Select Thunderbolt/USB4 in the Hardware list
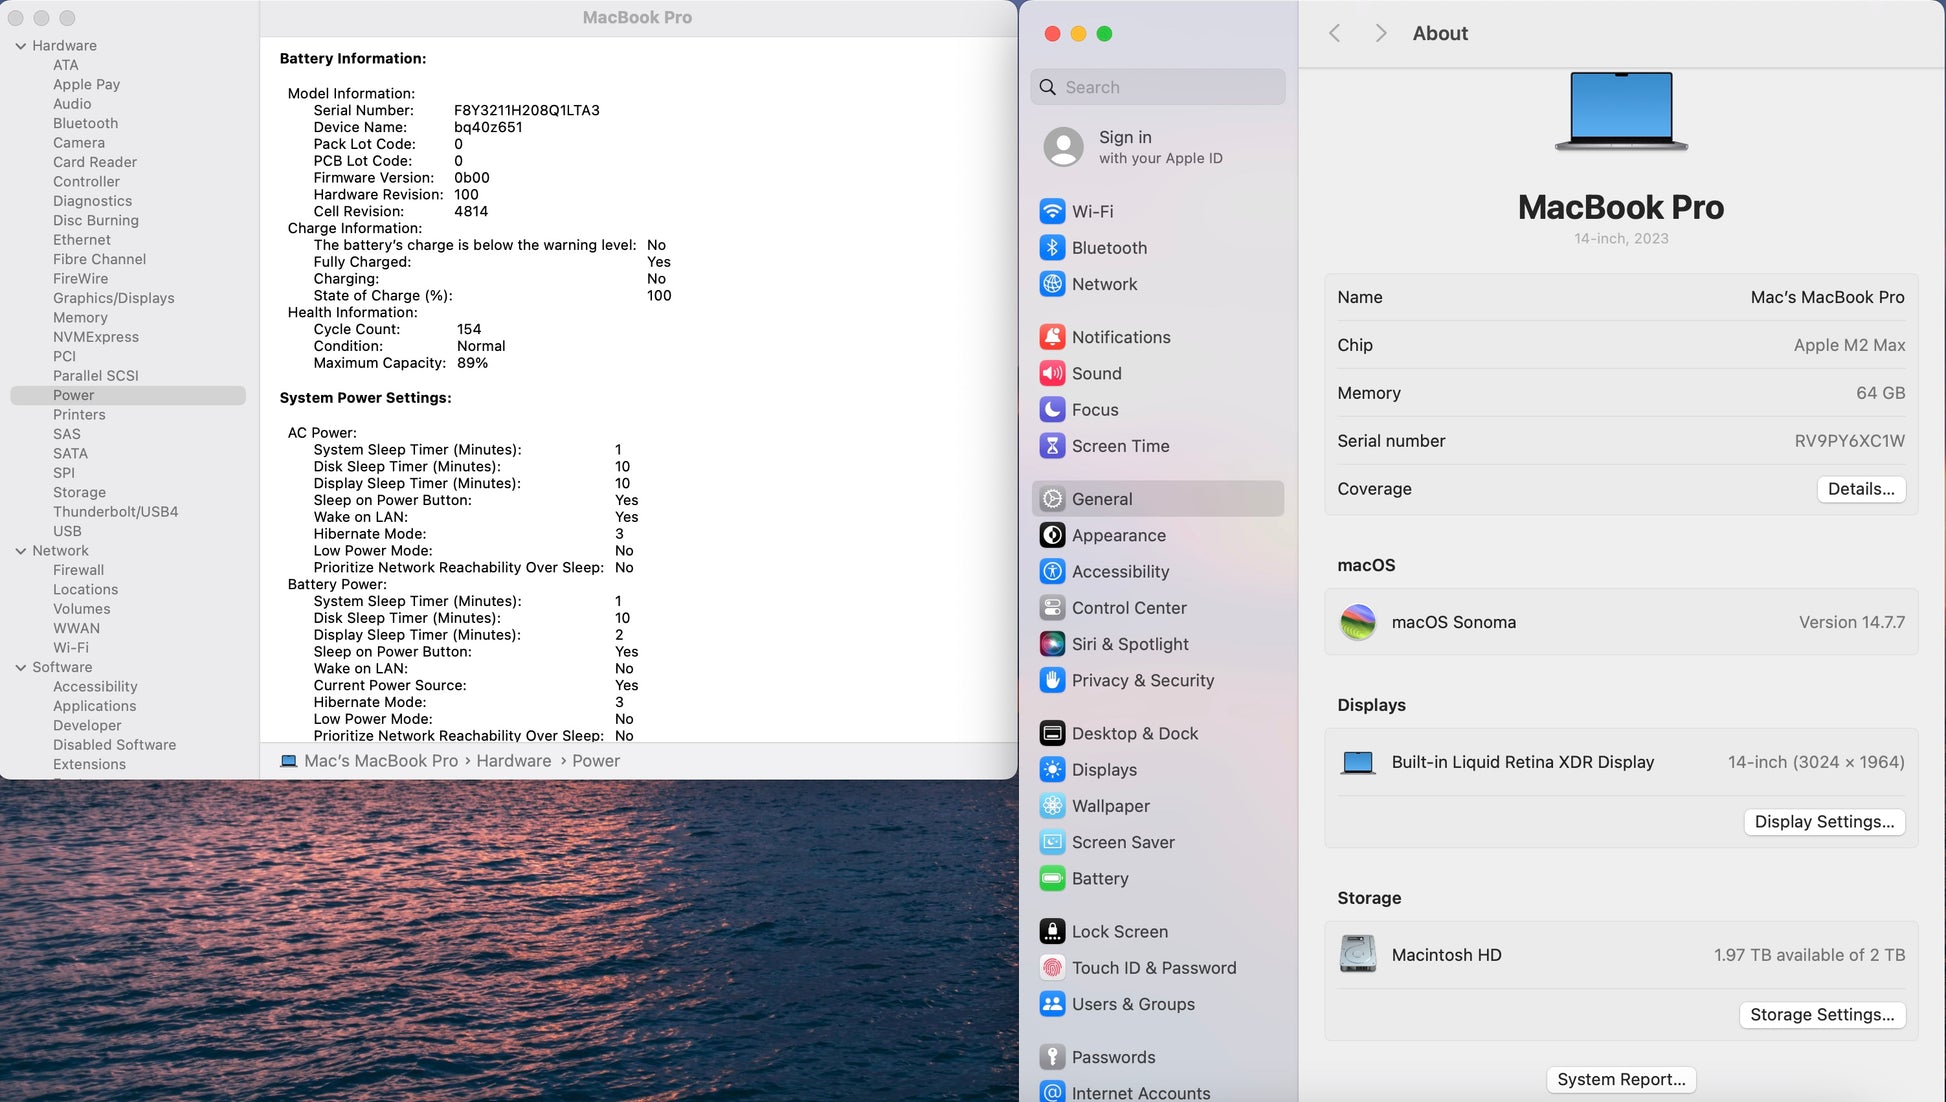Image resolution: width=1946 pixels, height=1102 pixels. click(x=115, y=512)
